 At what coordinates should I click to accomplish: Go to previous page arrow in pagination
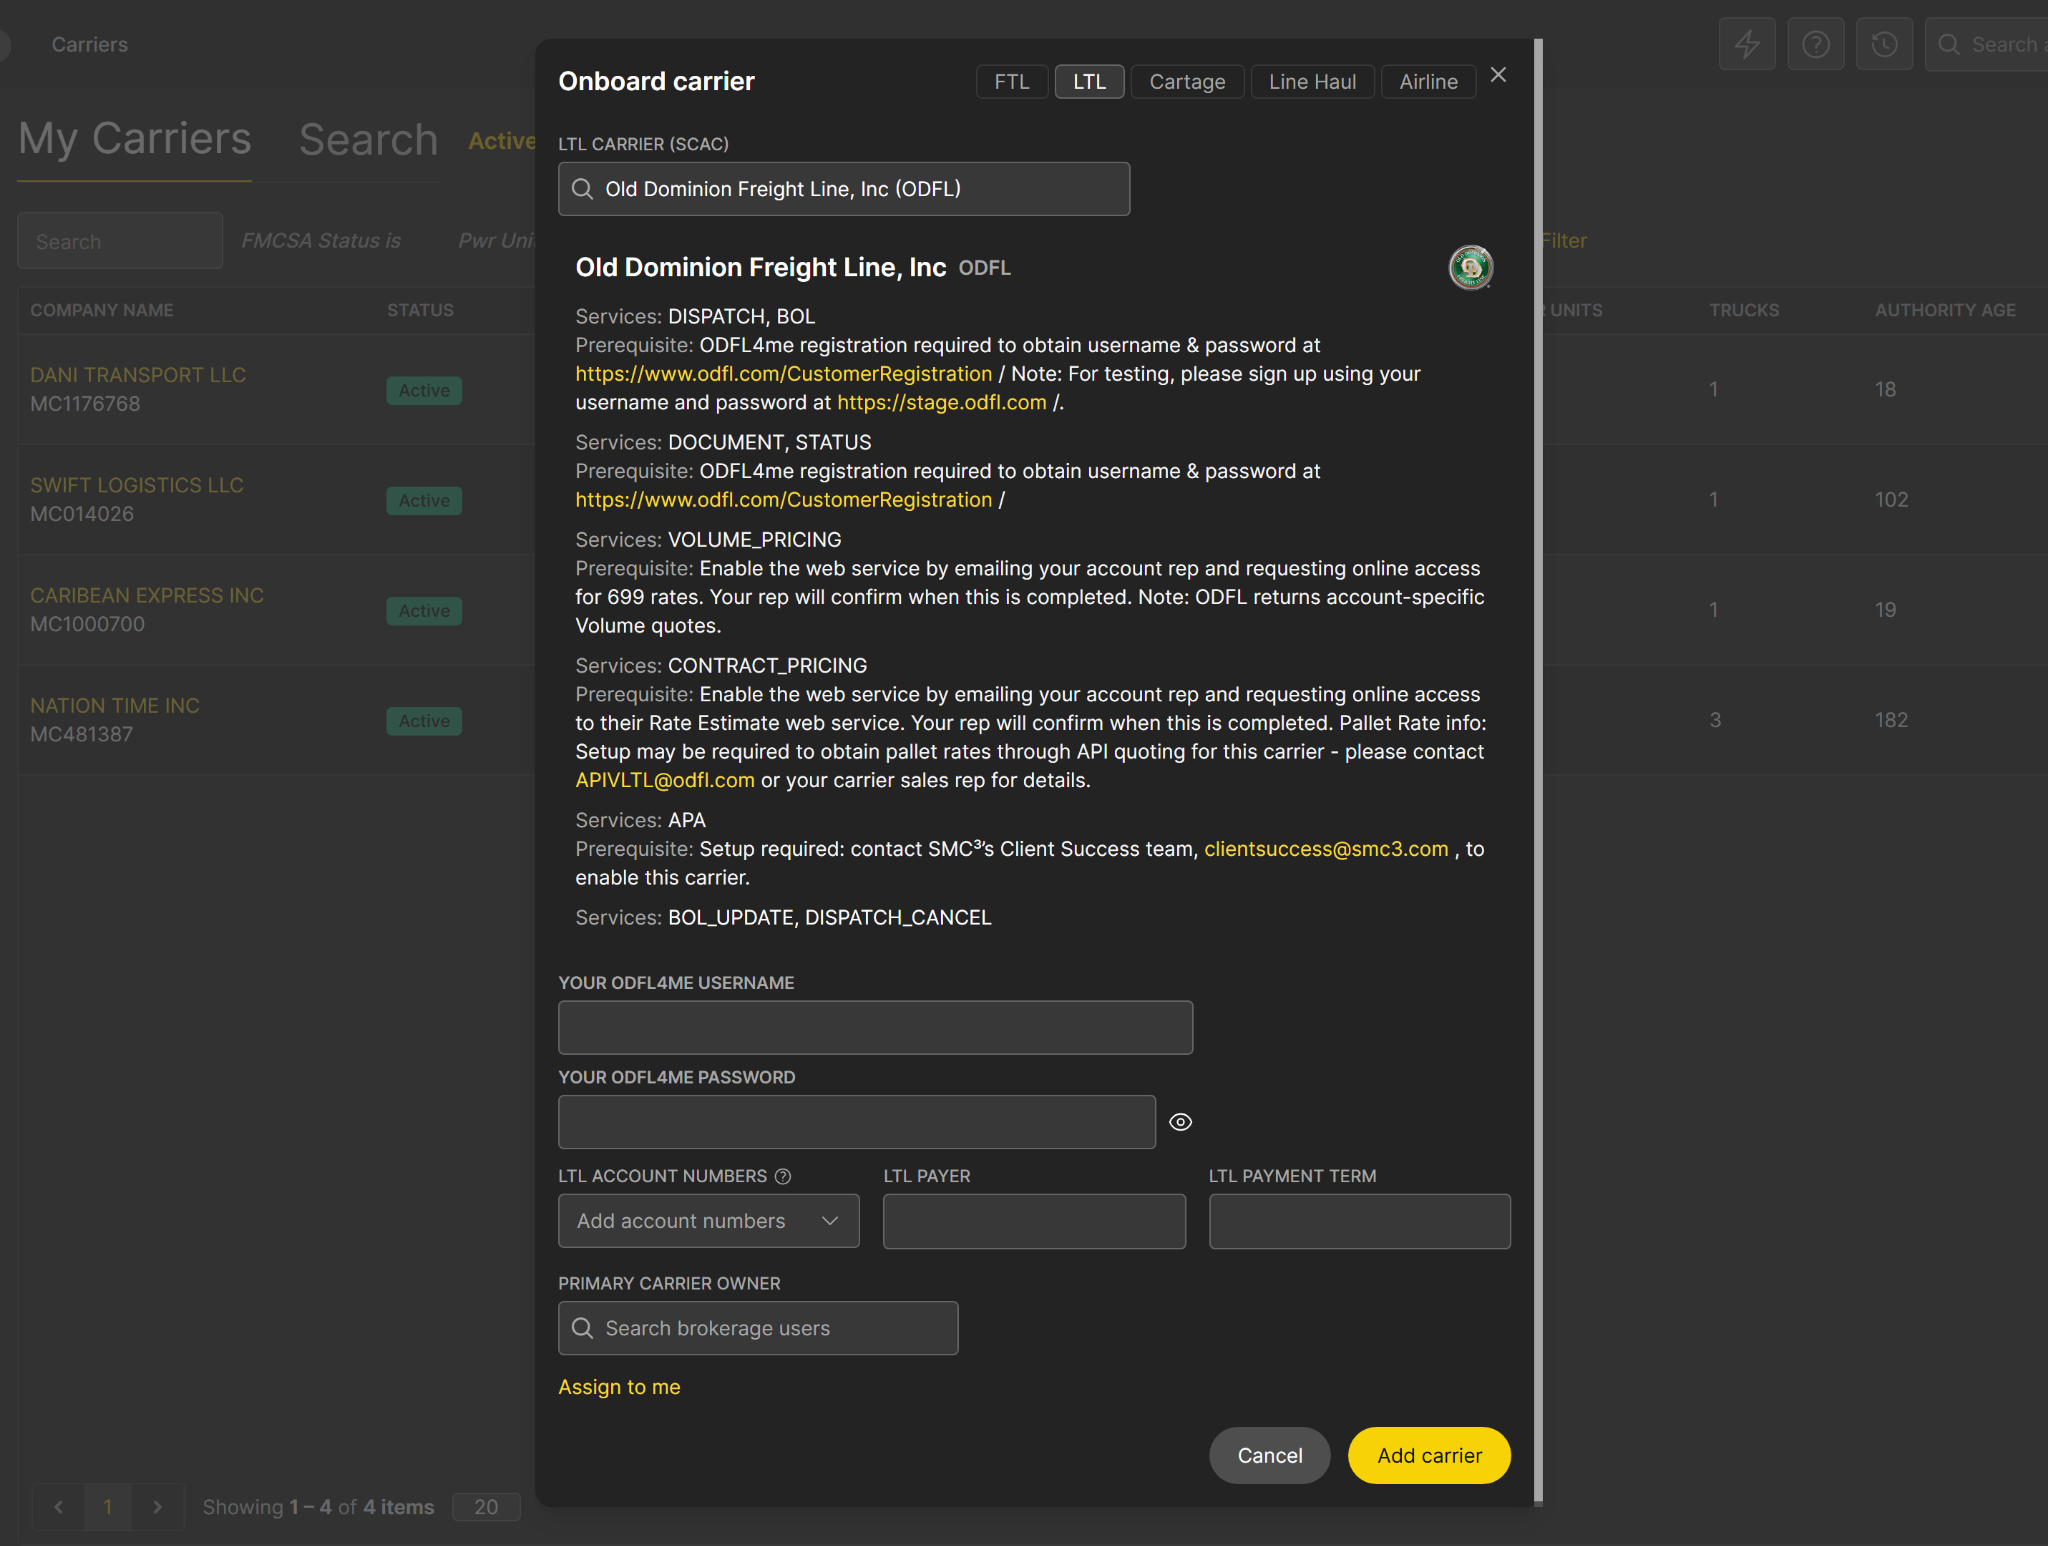(x=59, y=1507)
